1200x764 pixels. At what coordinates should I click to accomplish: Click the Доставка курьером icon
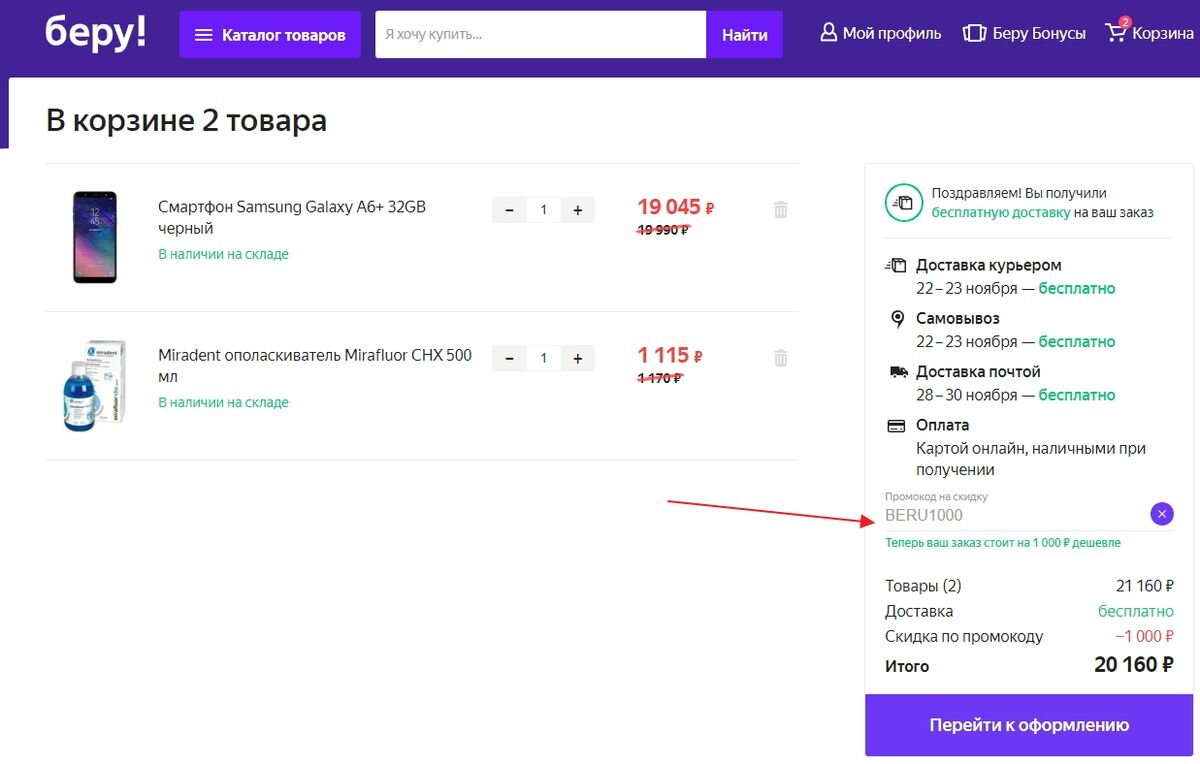[x=896, y=265]
